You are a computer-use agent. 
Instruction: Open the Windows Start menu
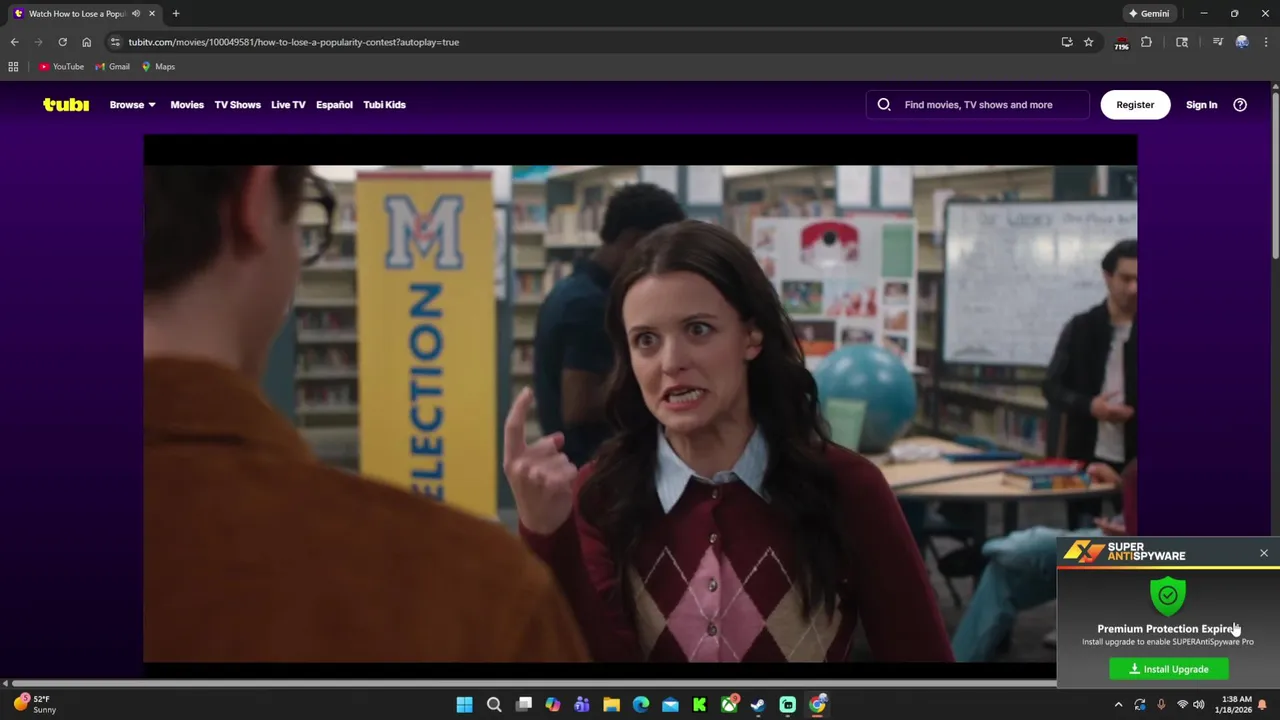(x=465, y=705)
